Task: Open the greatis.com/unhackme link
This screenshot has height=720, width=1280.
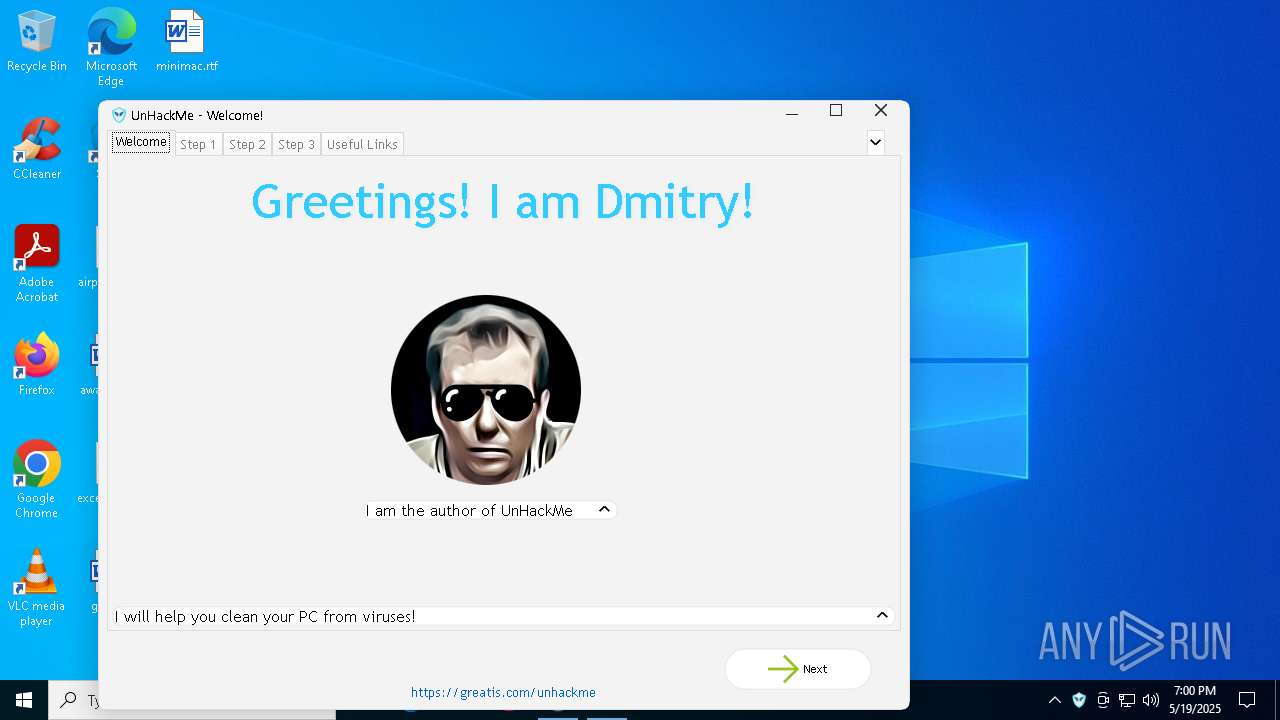Action: pos(503,692)
